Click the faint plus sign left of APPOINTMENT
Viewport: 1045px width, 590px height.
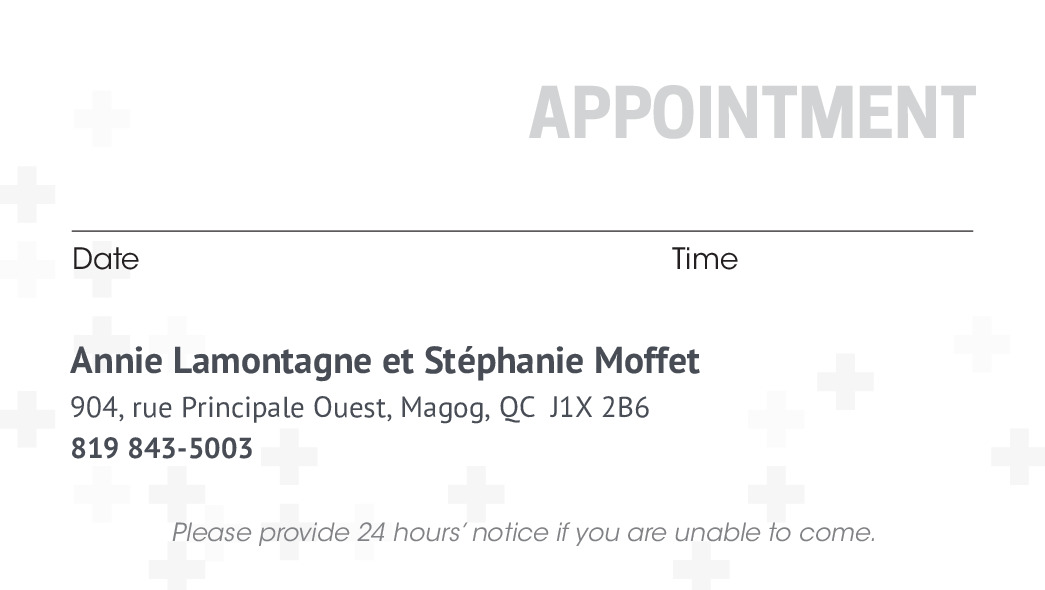tap(101, 118)
